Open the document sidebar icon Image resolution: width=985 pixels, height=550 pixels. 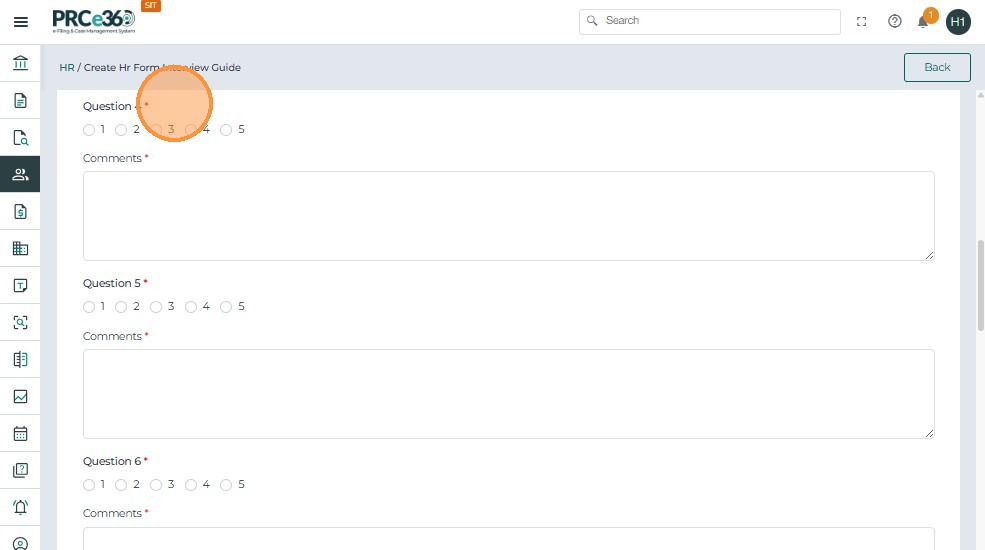point(20,100)
